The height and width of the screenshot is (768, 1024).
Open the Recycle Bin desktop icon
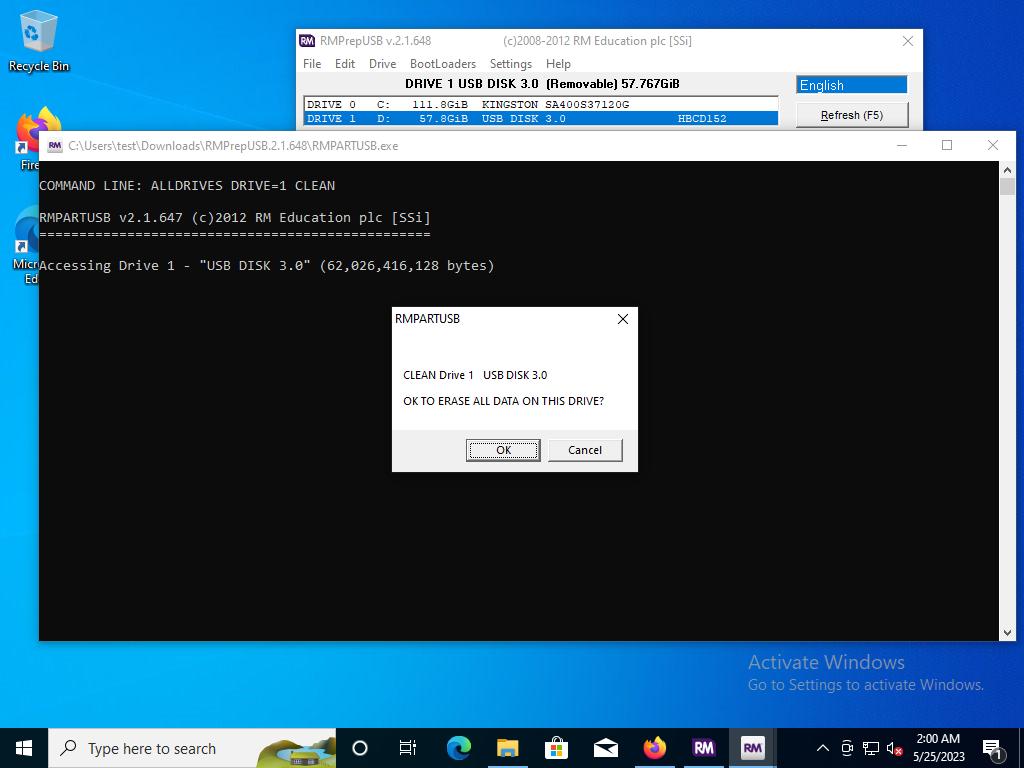[38, 42]
